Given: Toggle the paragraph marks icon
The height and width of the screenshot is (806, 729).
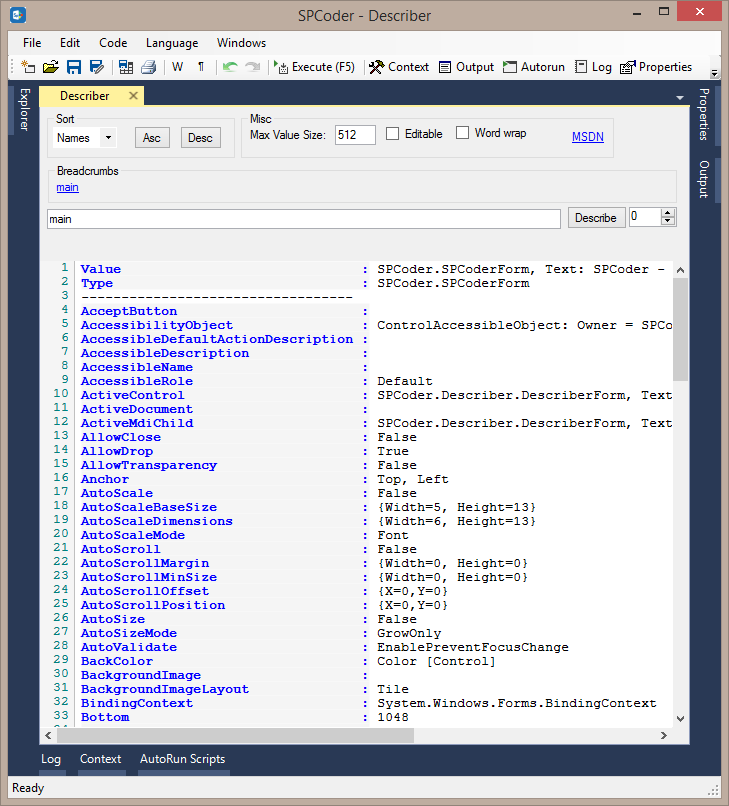Looking at the screenshot, I should [201, 67].
